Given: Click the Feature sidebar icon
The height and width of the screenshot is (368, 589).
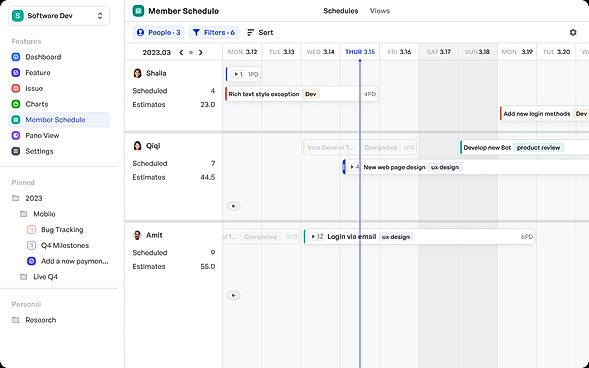Looking at the screenshot, I should tap(16, 73).
